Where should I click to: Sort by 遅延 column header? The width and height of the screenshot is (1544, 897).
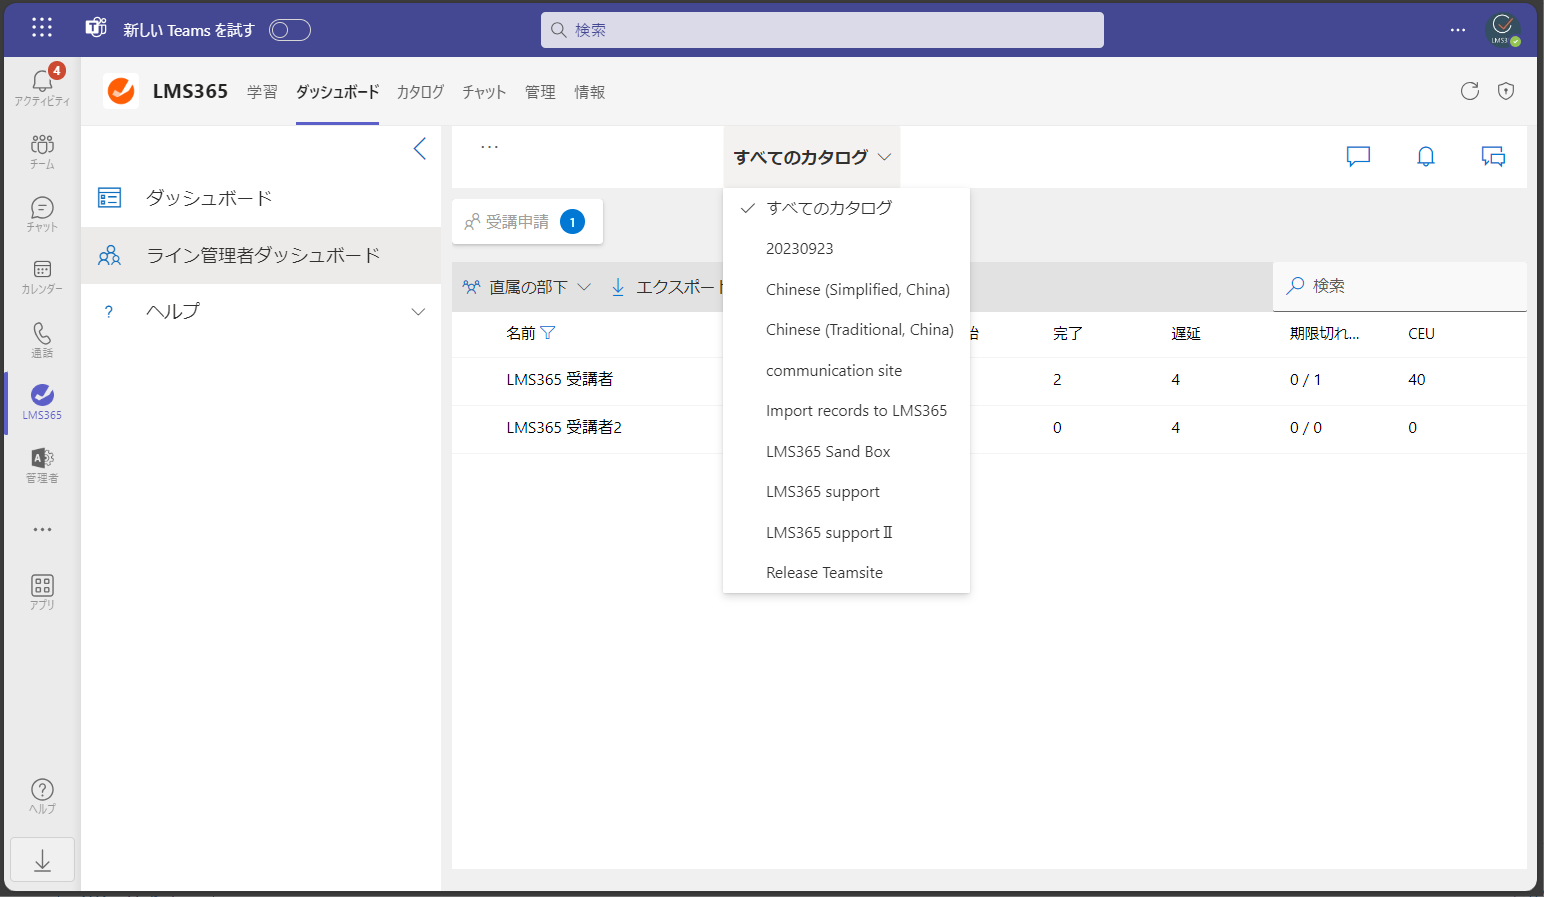(x=1186, y=334)
